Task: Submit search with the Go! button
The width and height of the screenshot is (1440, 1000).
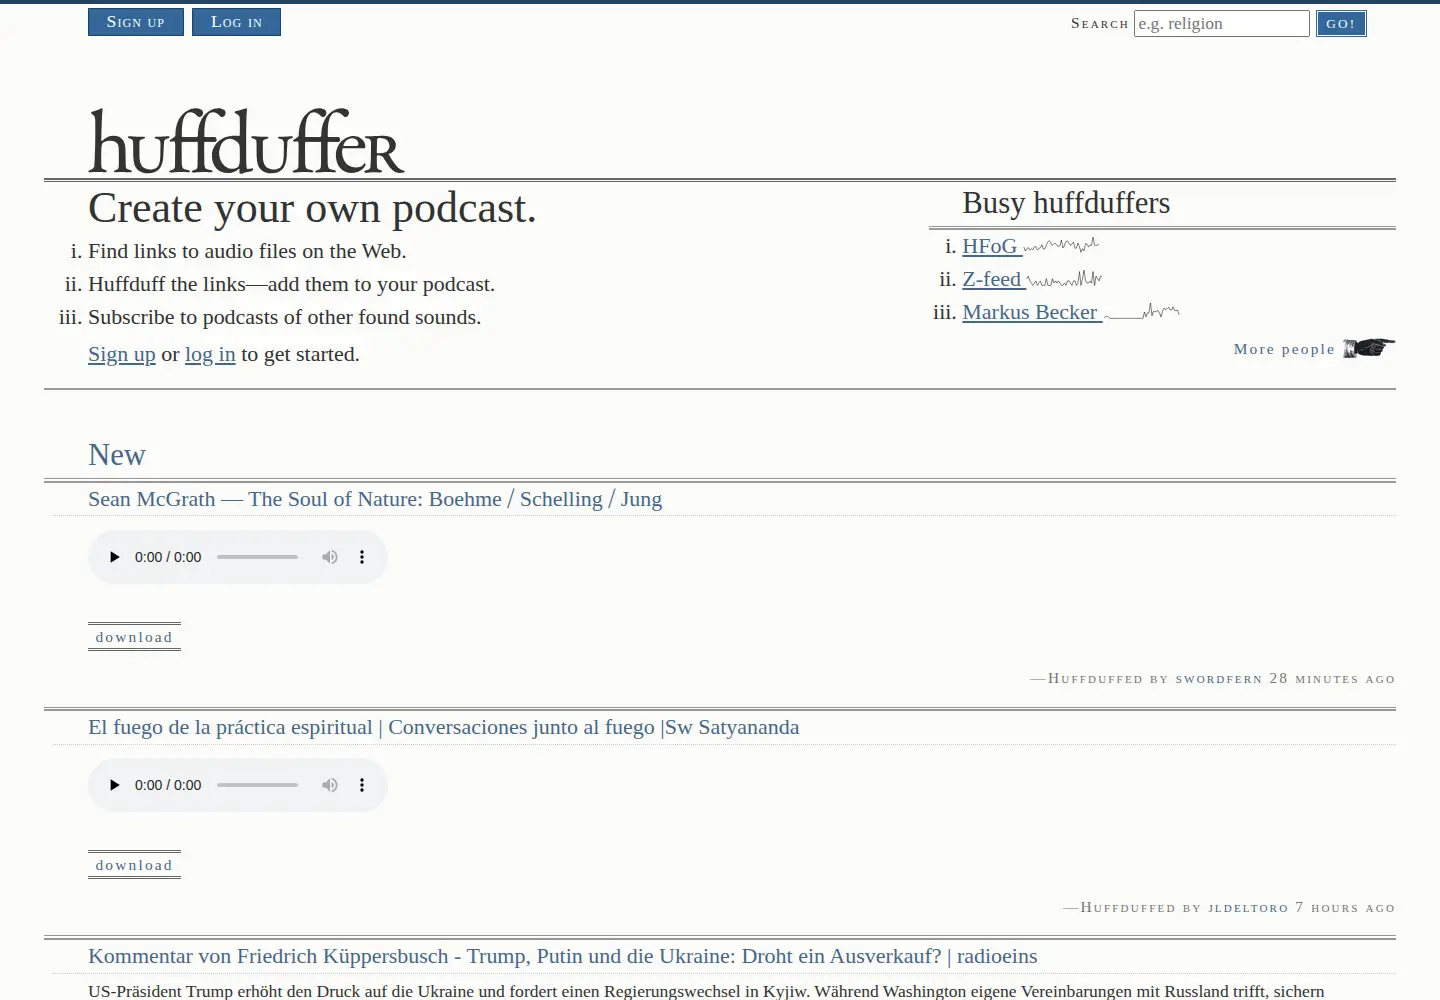Action: (1341, 24)
